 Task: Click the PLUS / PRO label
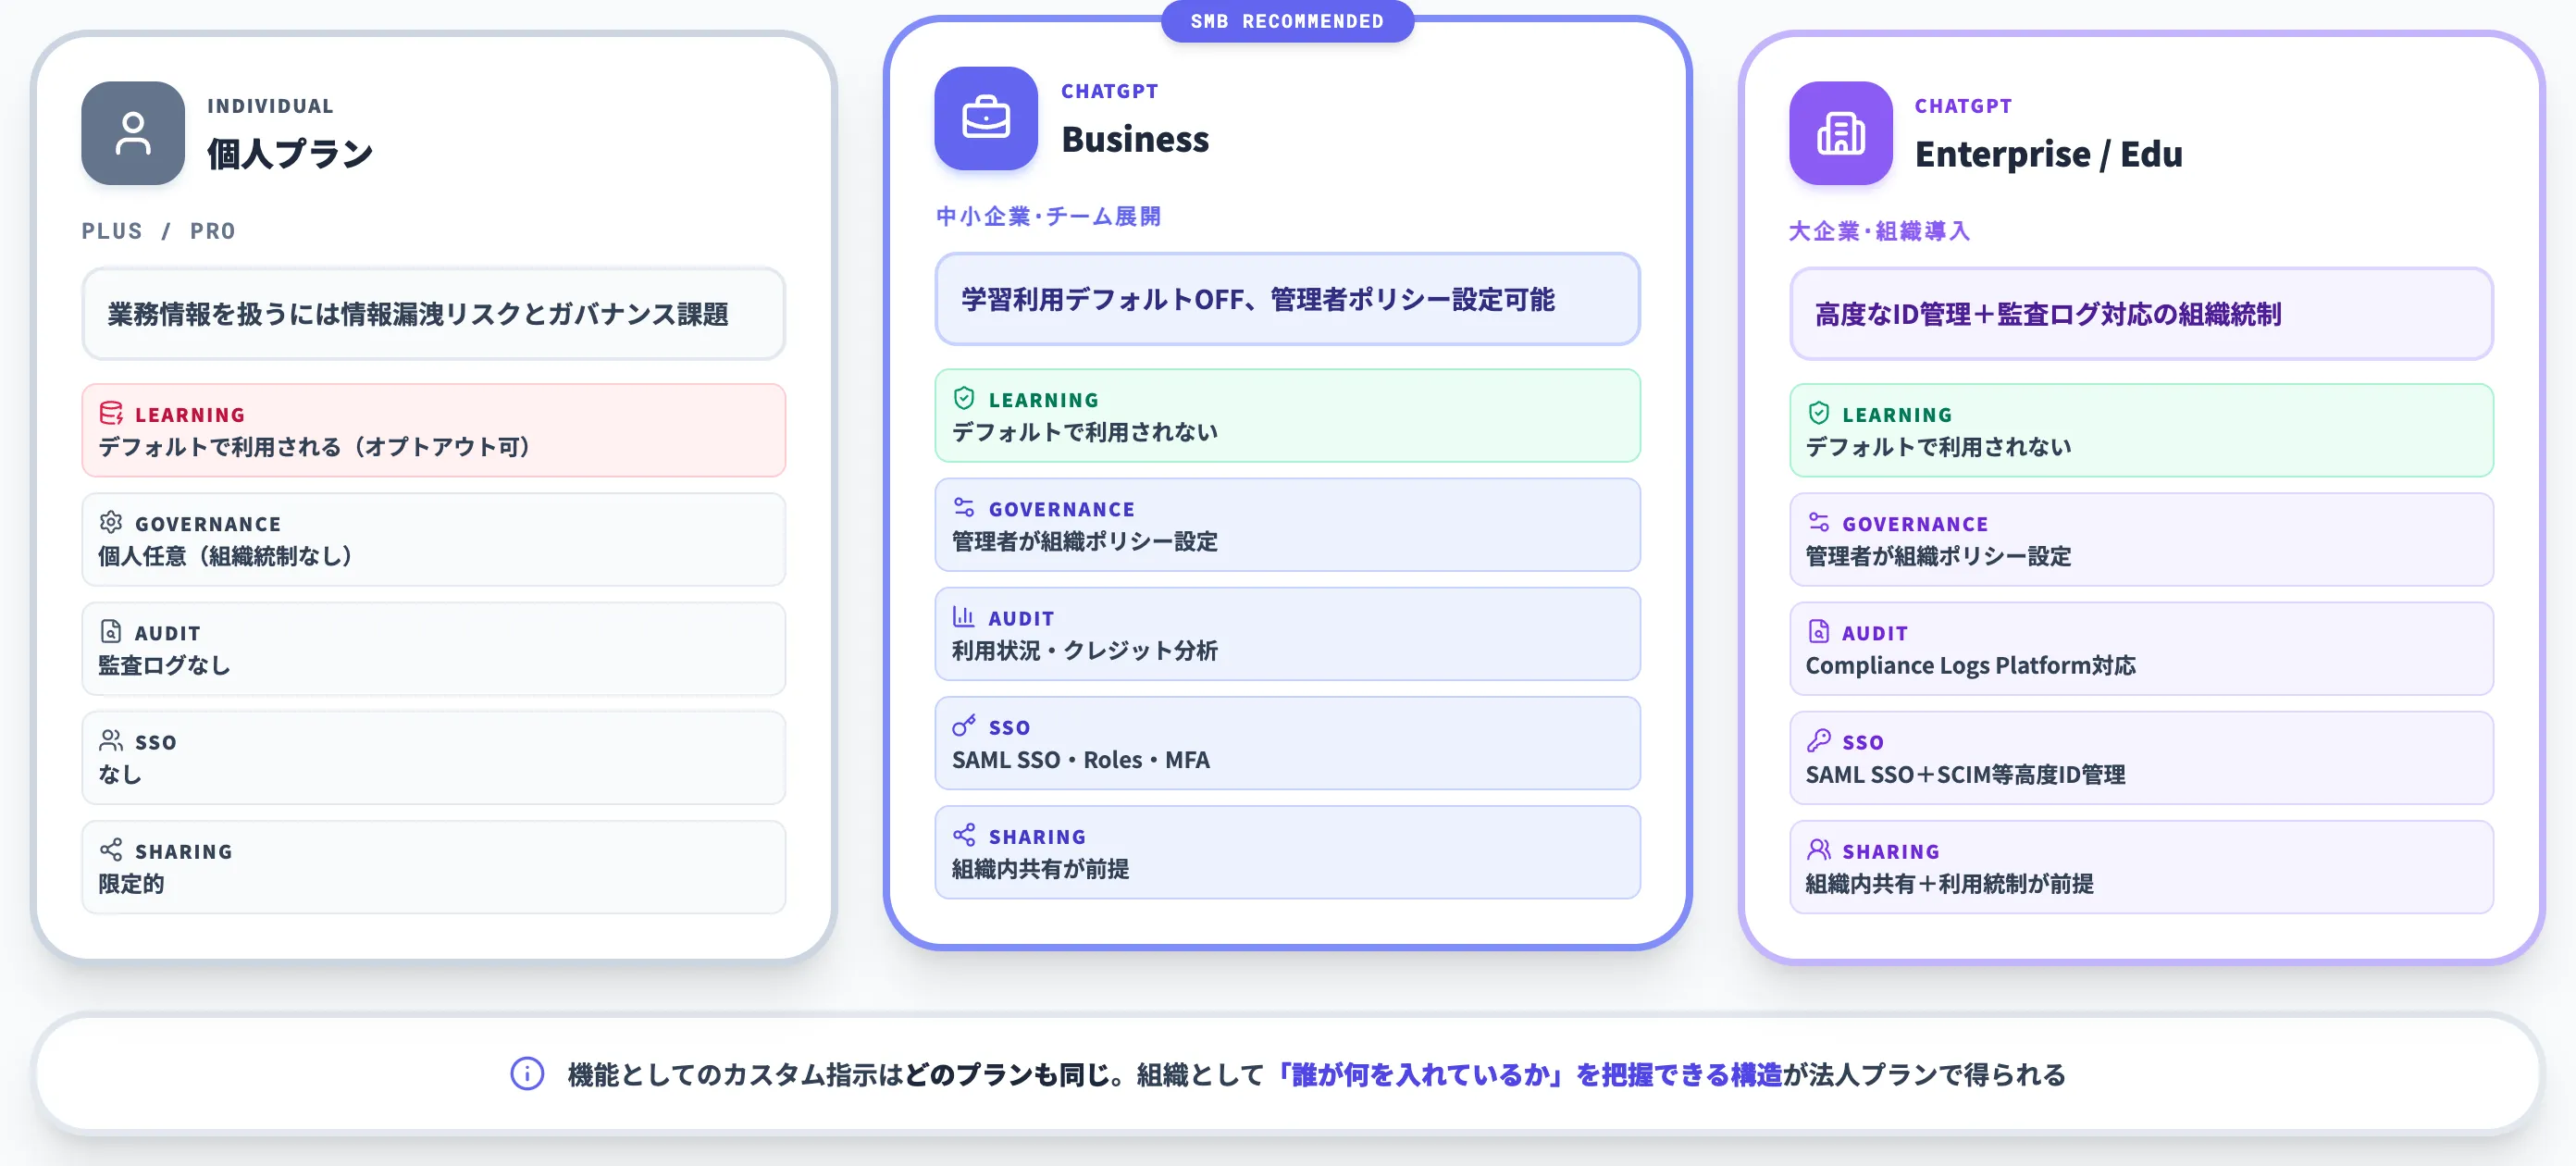(158, 231)
